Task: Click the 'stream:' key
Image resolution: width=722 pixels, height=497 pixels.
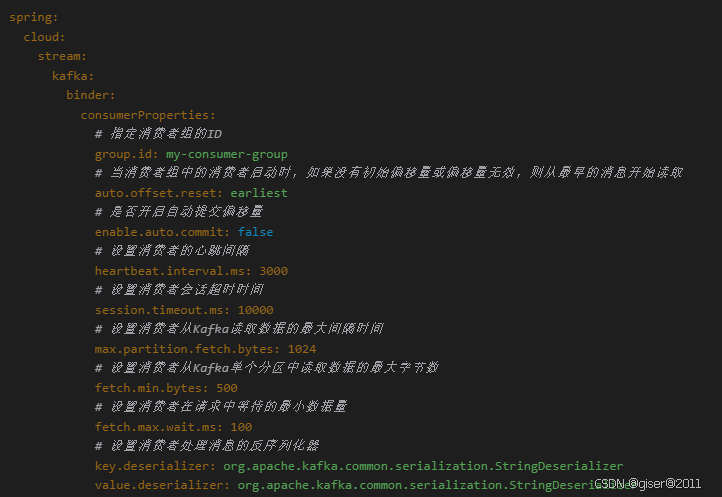Action: [62, 56]
